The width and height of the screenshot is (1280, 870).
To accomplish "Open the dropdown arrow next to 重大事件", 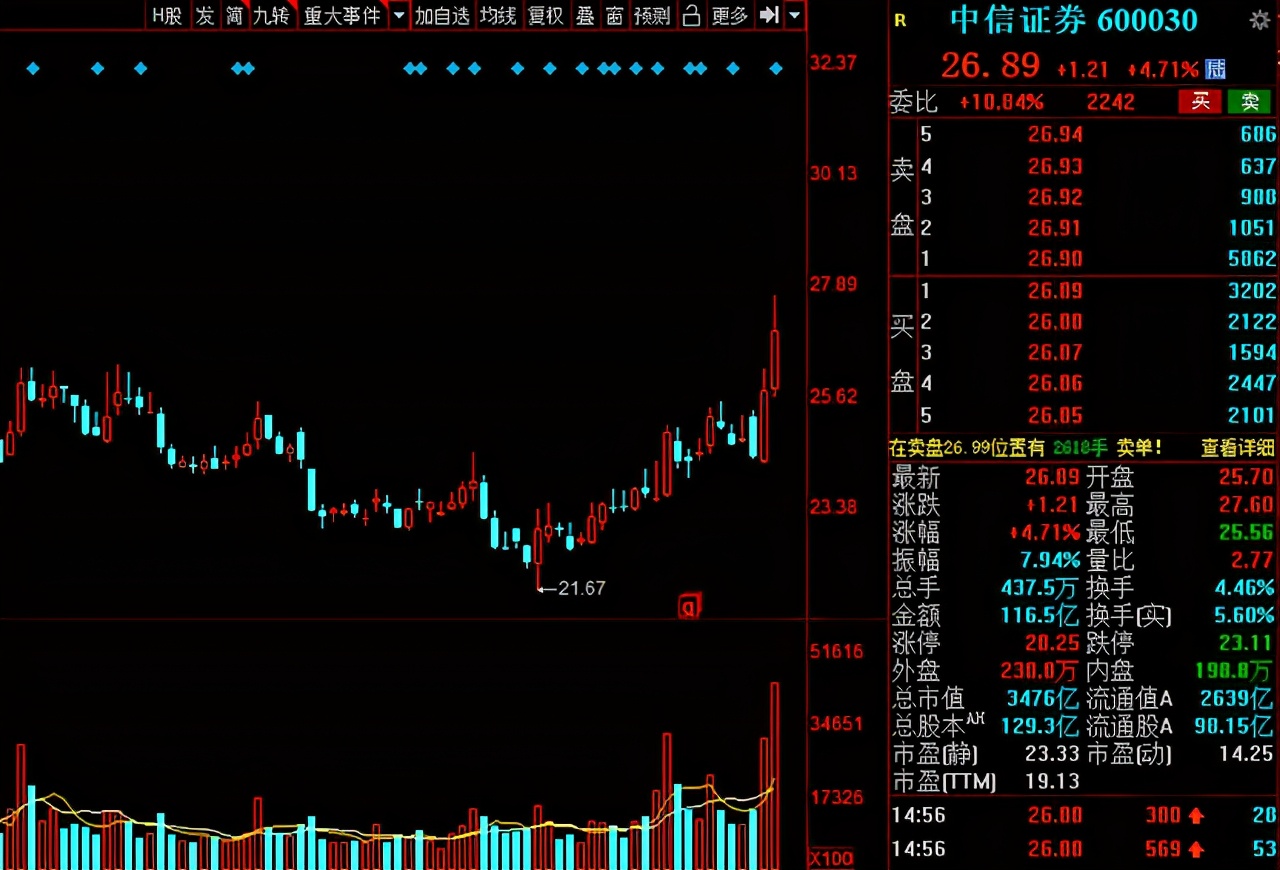I will tap(398, 17).
